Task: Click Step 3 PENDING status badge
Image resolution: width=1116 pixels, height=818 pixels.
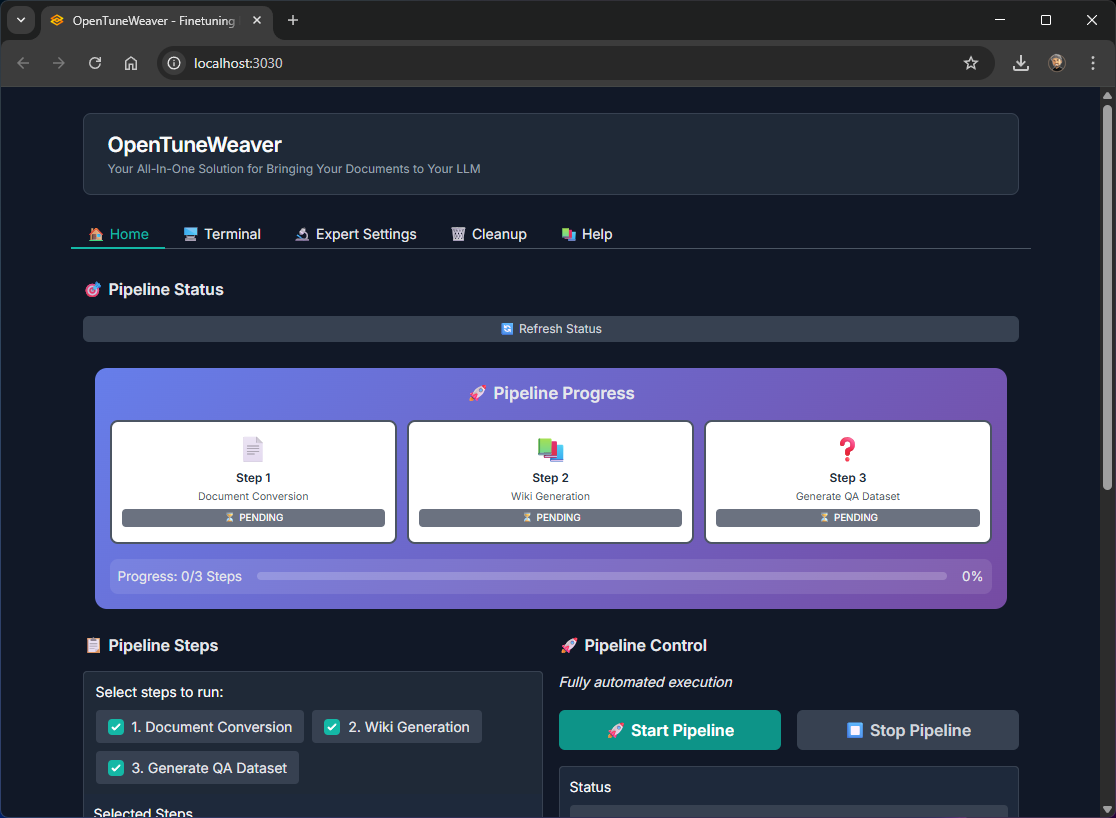Action: click(x=848, y=518)
